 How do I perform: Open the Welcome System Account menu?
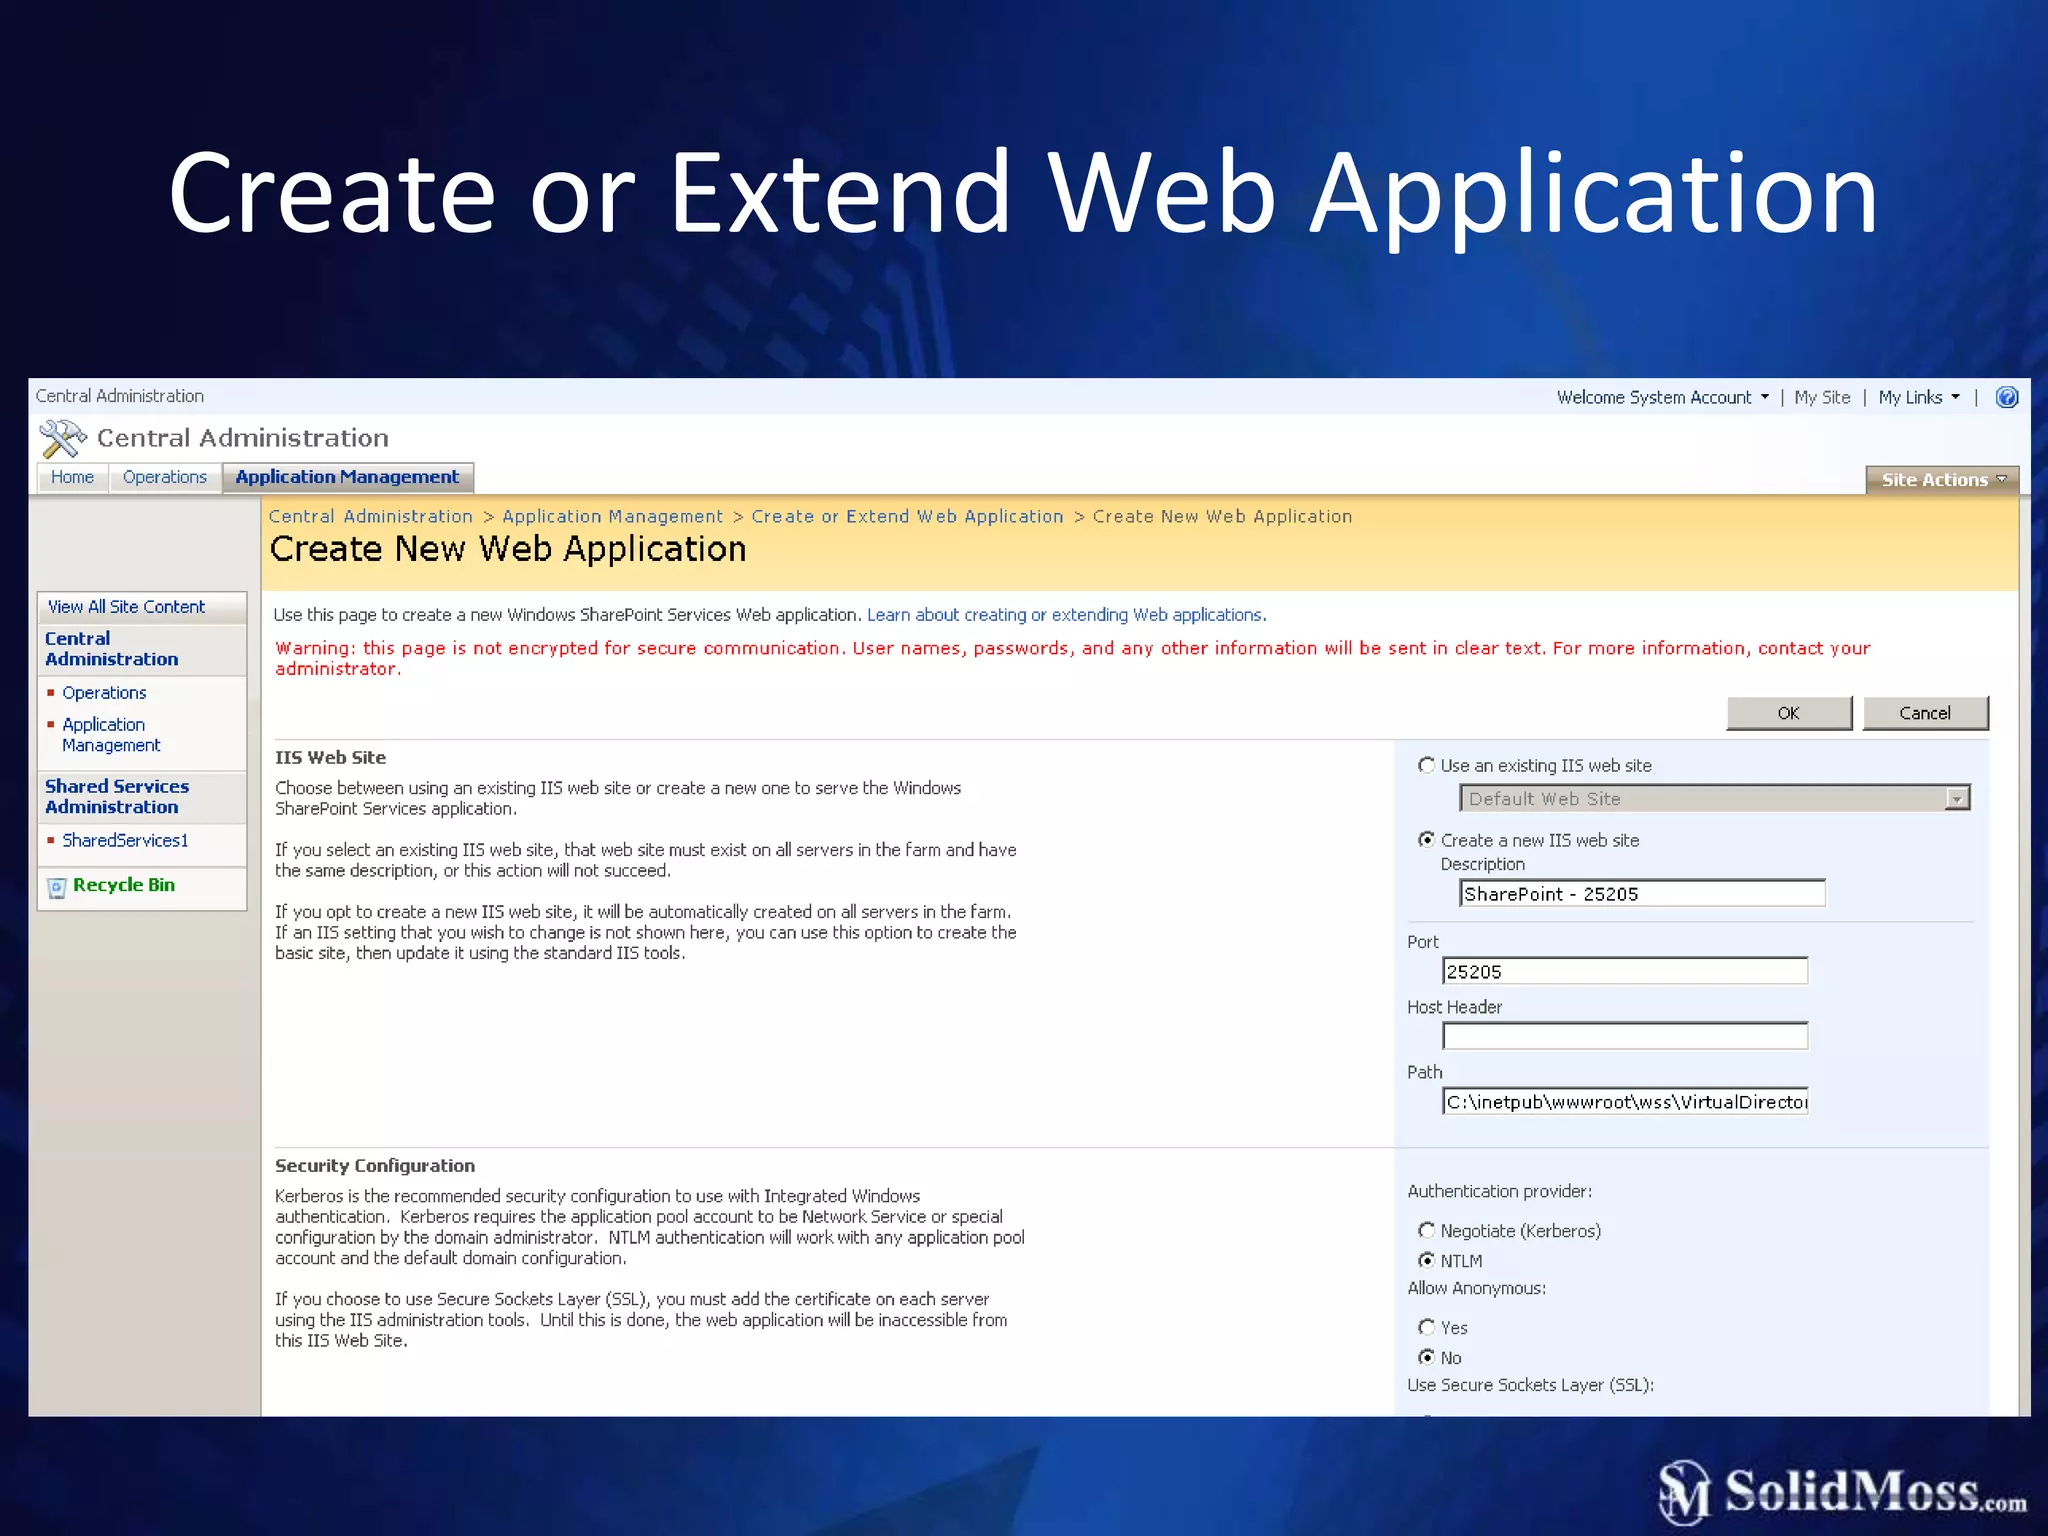[x=1662, y=397]
